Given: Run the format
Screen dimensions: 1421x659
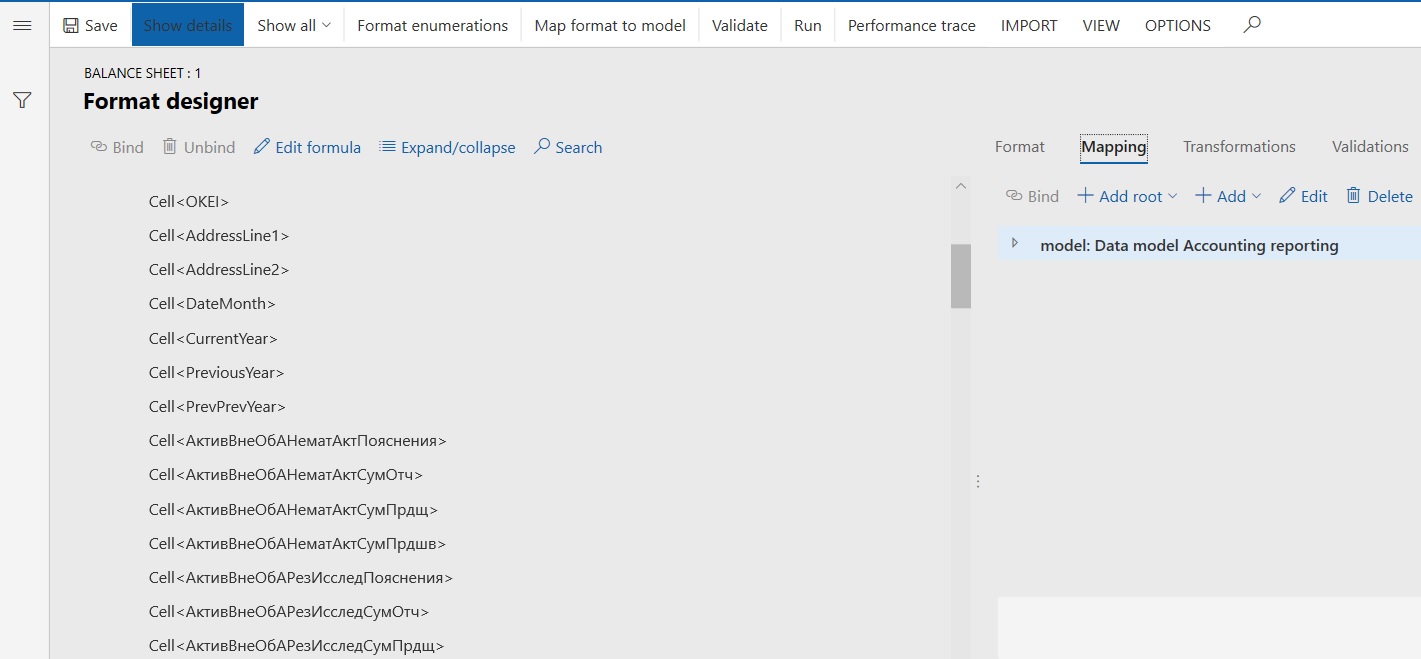Looking at the screenshot, I should tap(808, 25).
